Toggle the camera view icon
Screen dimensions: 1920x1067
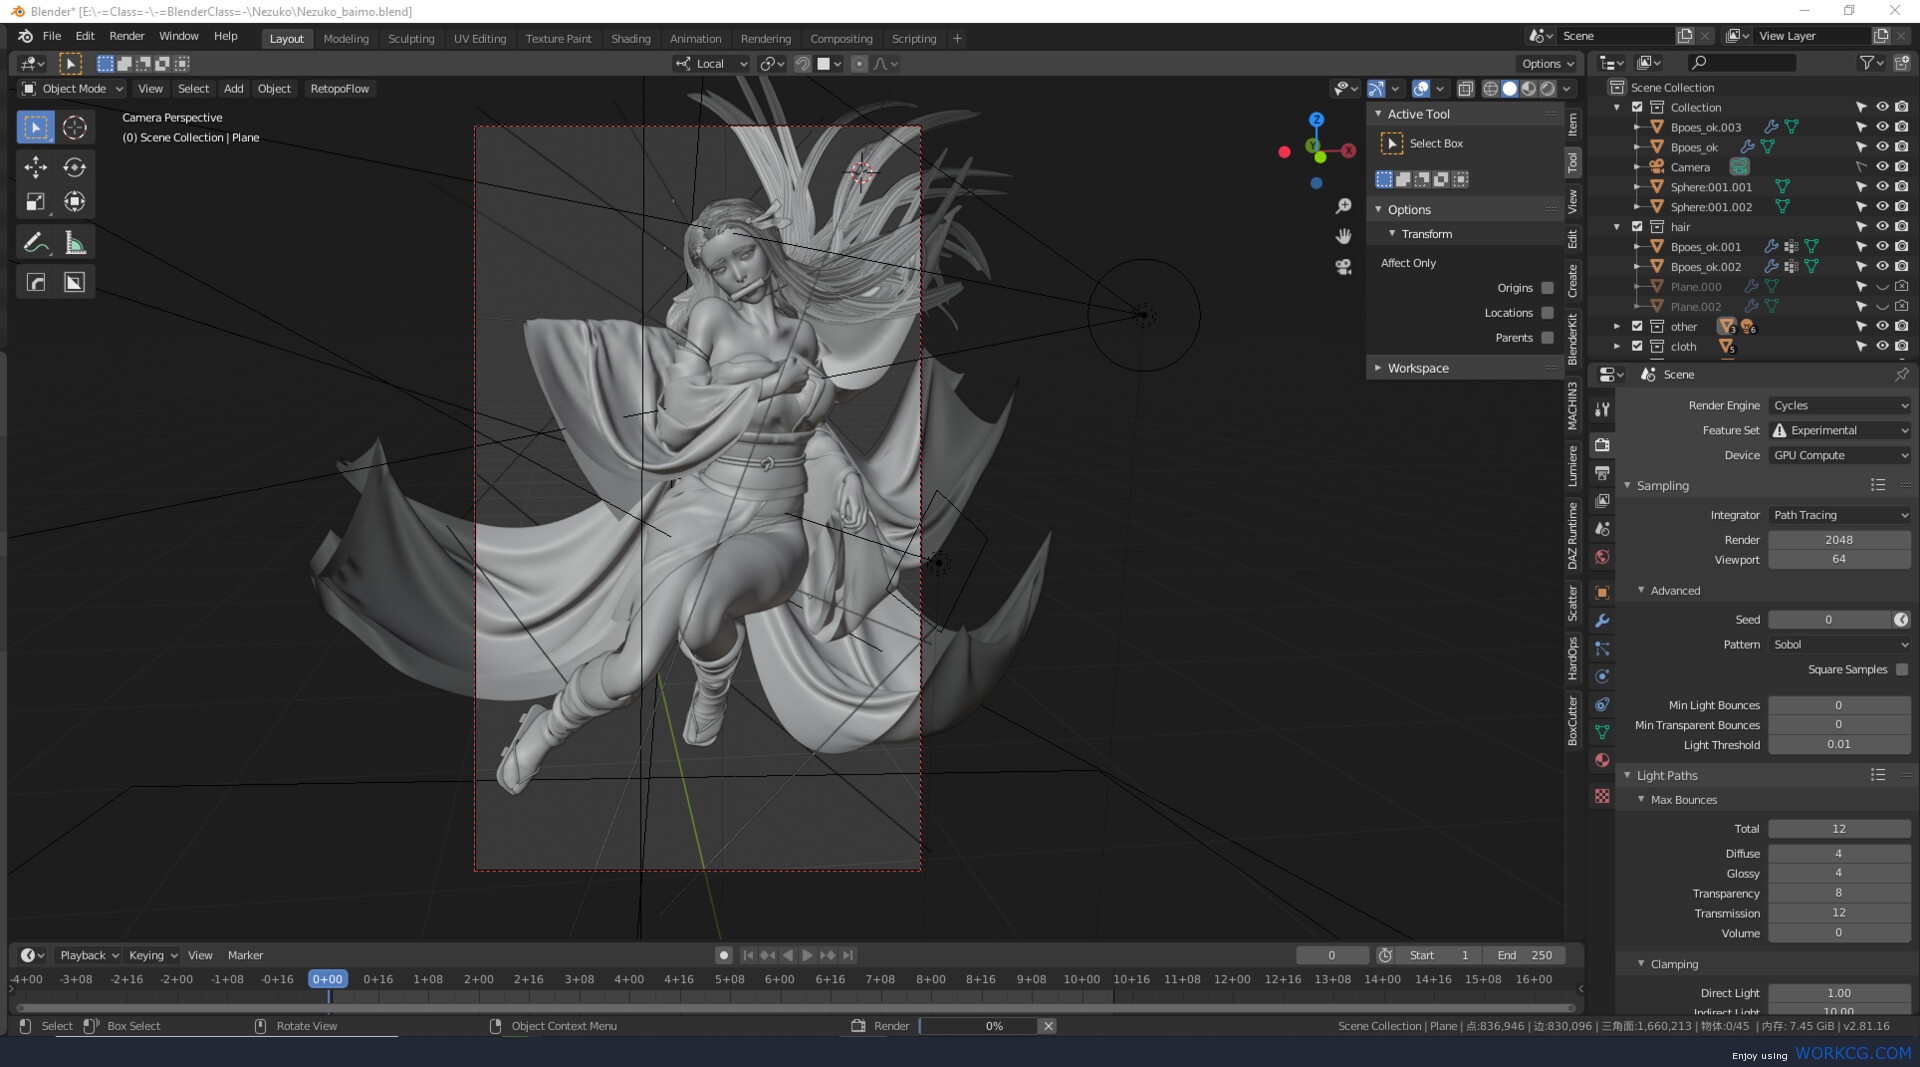pos(1343,267)
